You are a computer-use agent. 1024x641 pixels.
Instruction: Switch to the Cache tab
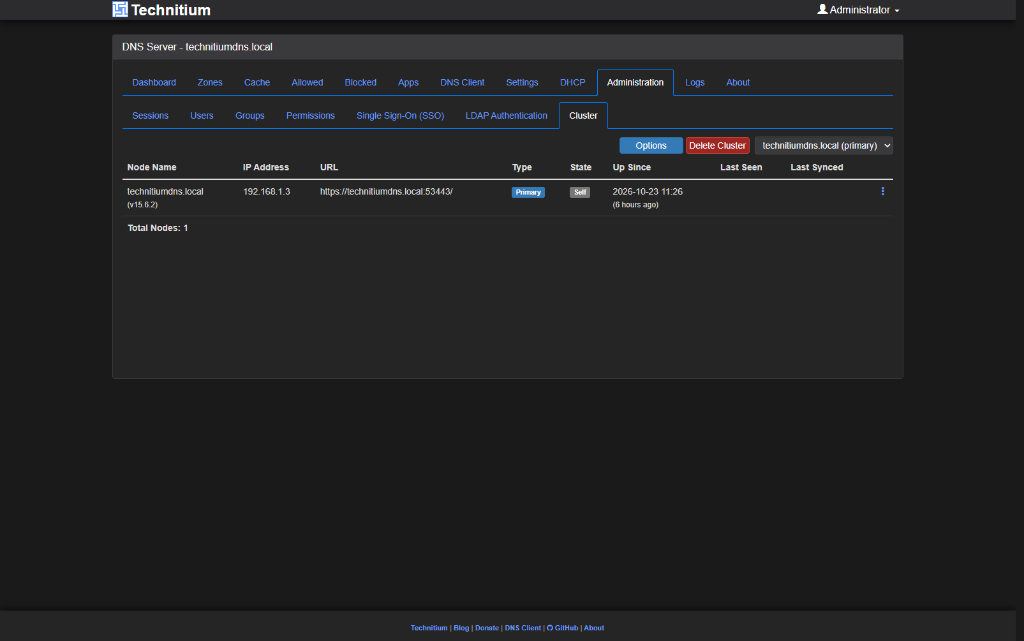[x=257, y=82]
